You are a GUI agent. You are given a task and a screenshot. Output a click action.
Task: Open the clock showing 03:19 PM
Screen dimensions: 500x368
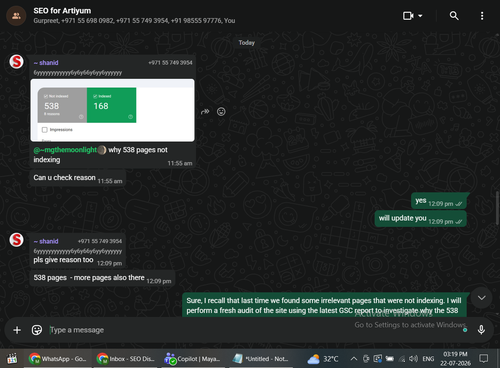(455, 359)
